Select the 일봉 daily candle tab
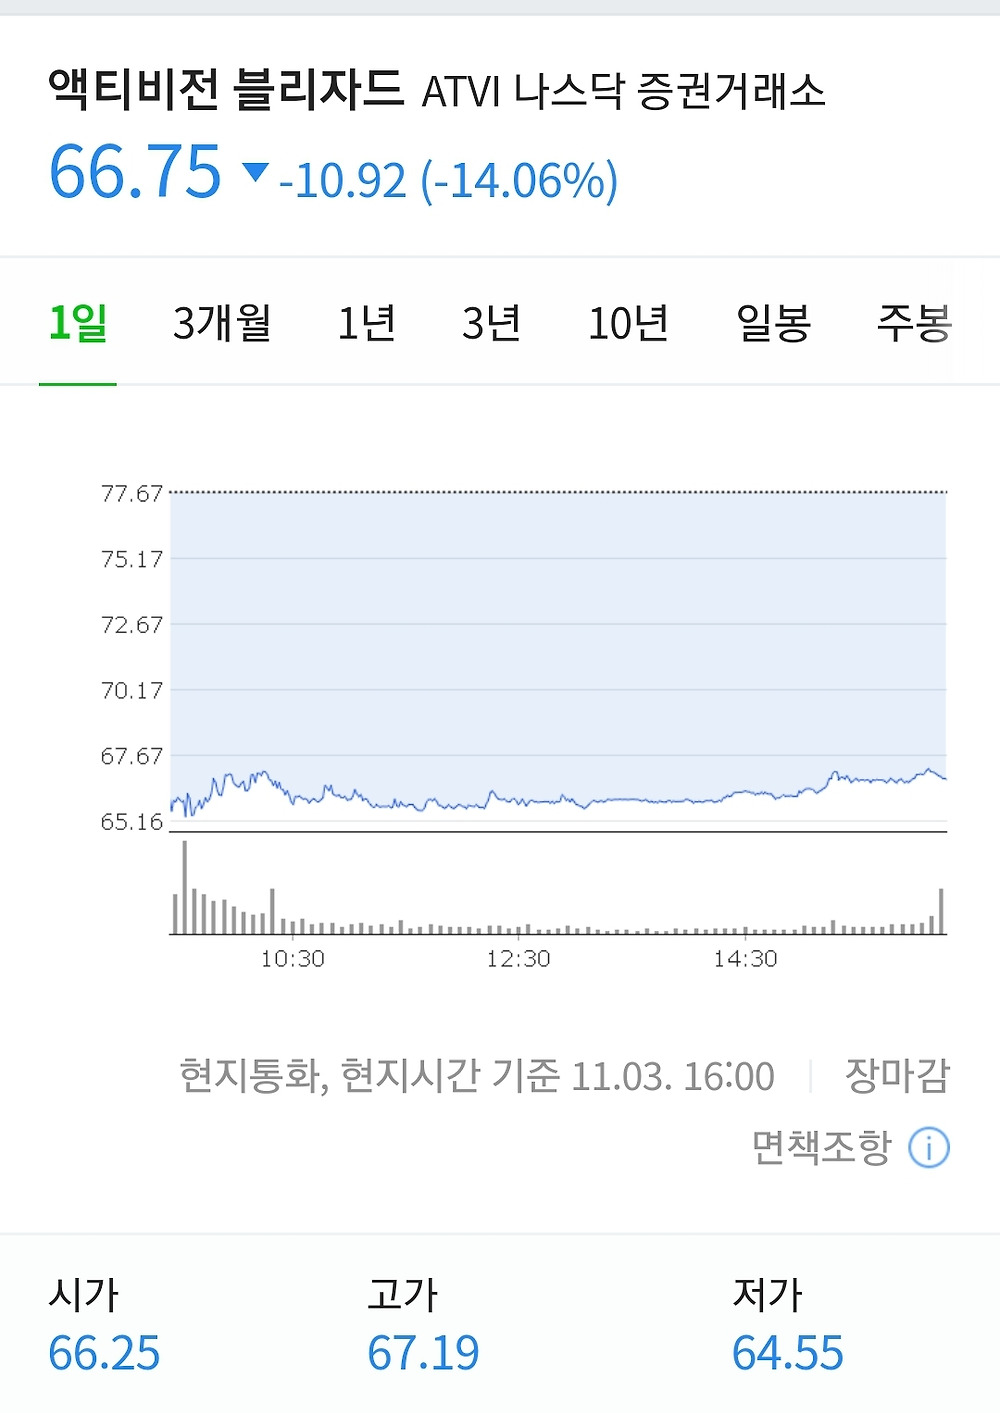The height and width of the screenshot is (1413, 1000). [x=773, y=323]
